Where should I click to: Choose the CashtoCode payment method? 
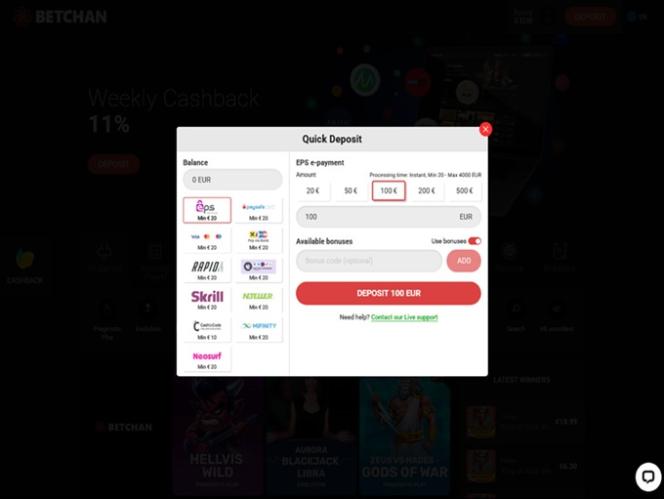pyautogui.click(x=207, y=330)
